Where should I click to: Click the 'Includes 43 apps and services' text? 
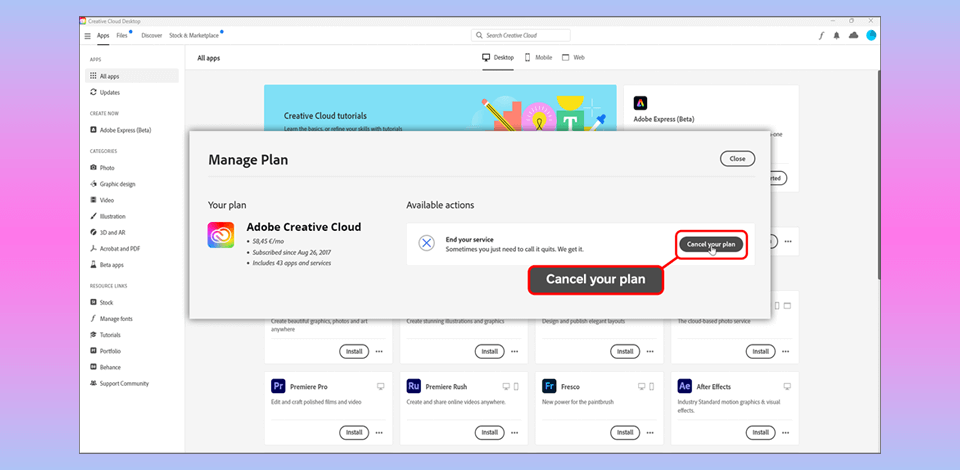(291, 263)
